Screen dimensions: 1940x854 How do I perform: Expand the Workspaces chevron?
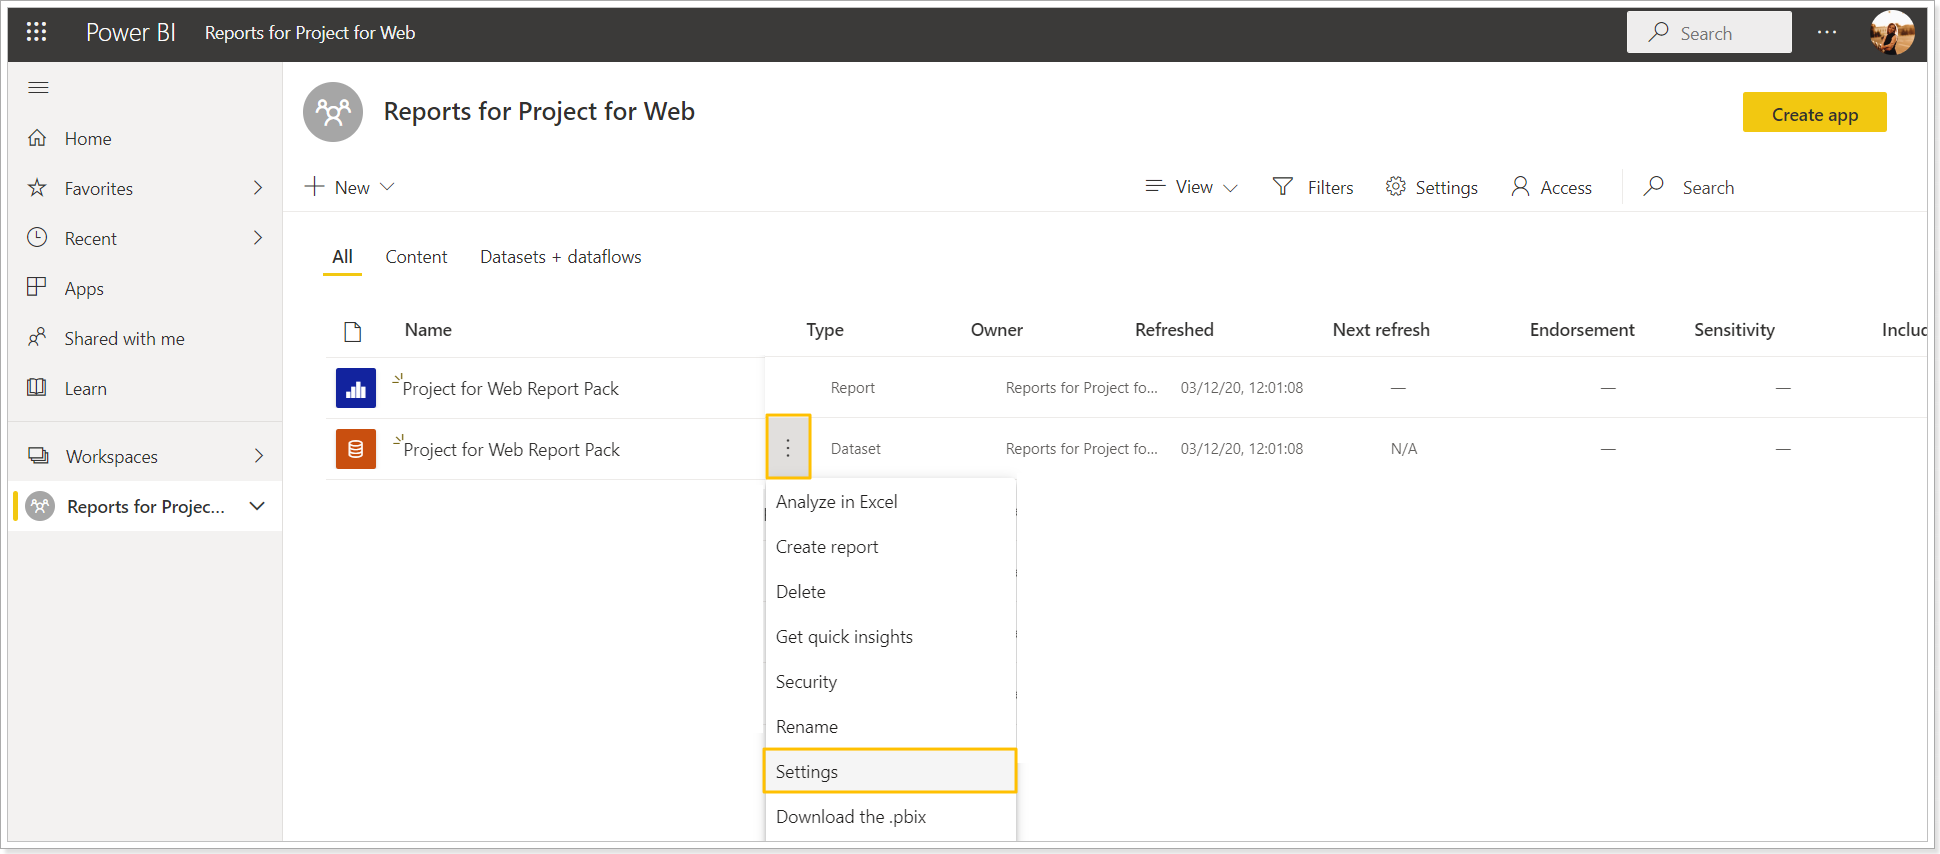pyautogui.click(x=258, y=456)
